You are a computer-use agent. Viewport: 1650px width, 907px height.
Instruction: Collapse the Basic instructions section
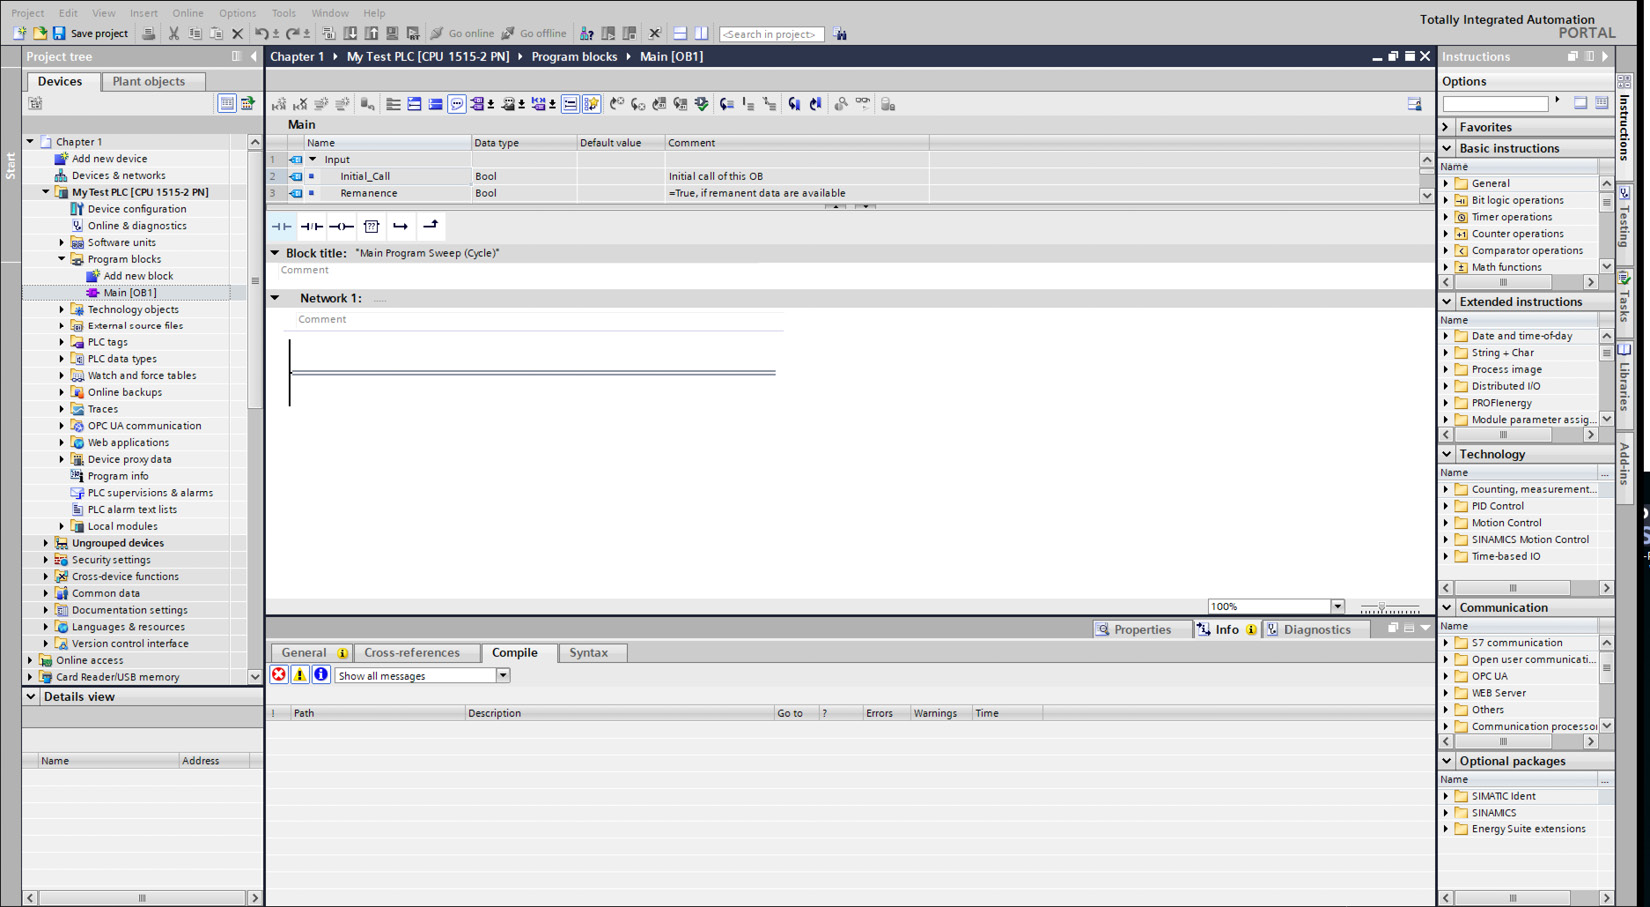[1447, 148]
